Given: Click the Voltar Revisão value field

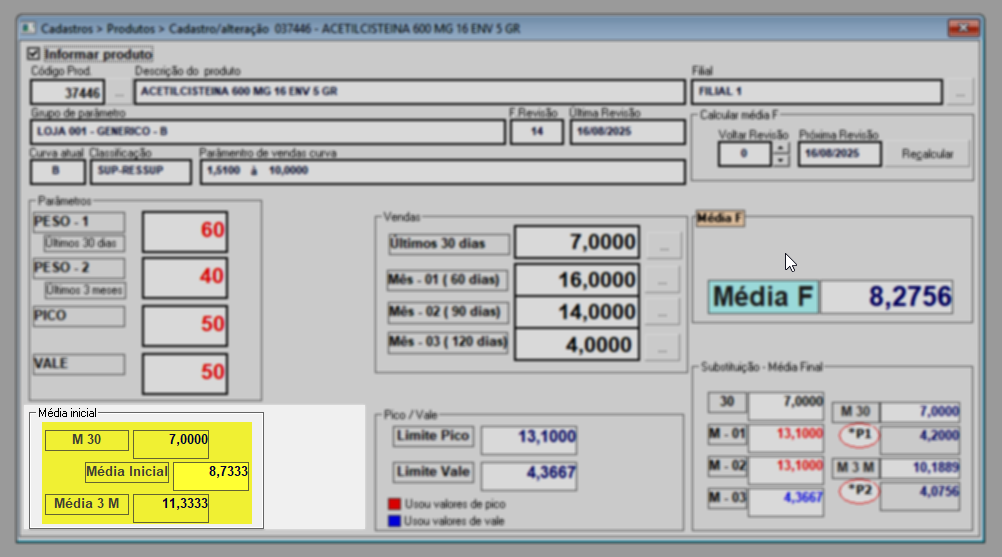Looking at the screenshot, I should [744, 154].
